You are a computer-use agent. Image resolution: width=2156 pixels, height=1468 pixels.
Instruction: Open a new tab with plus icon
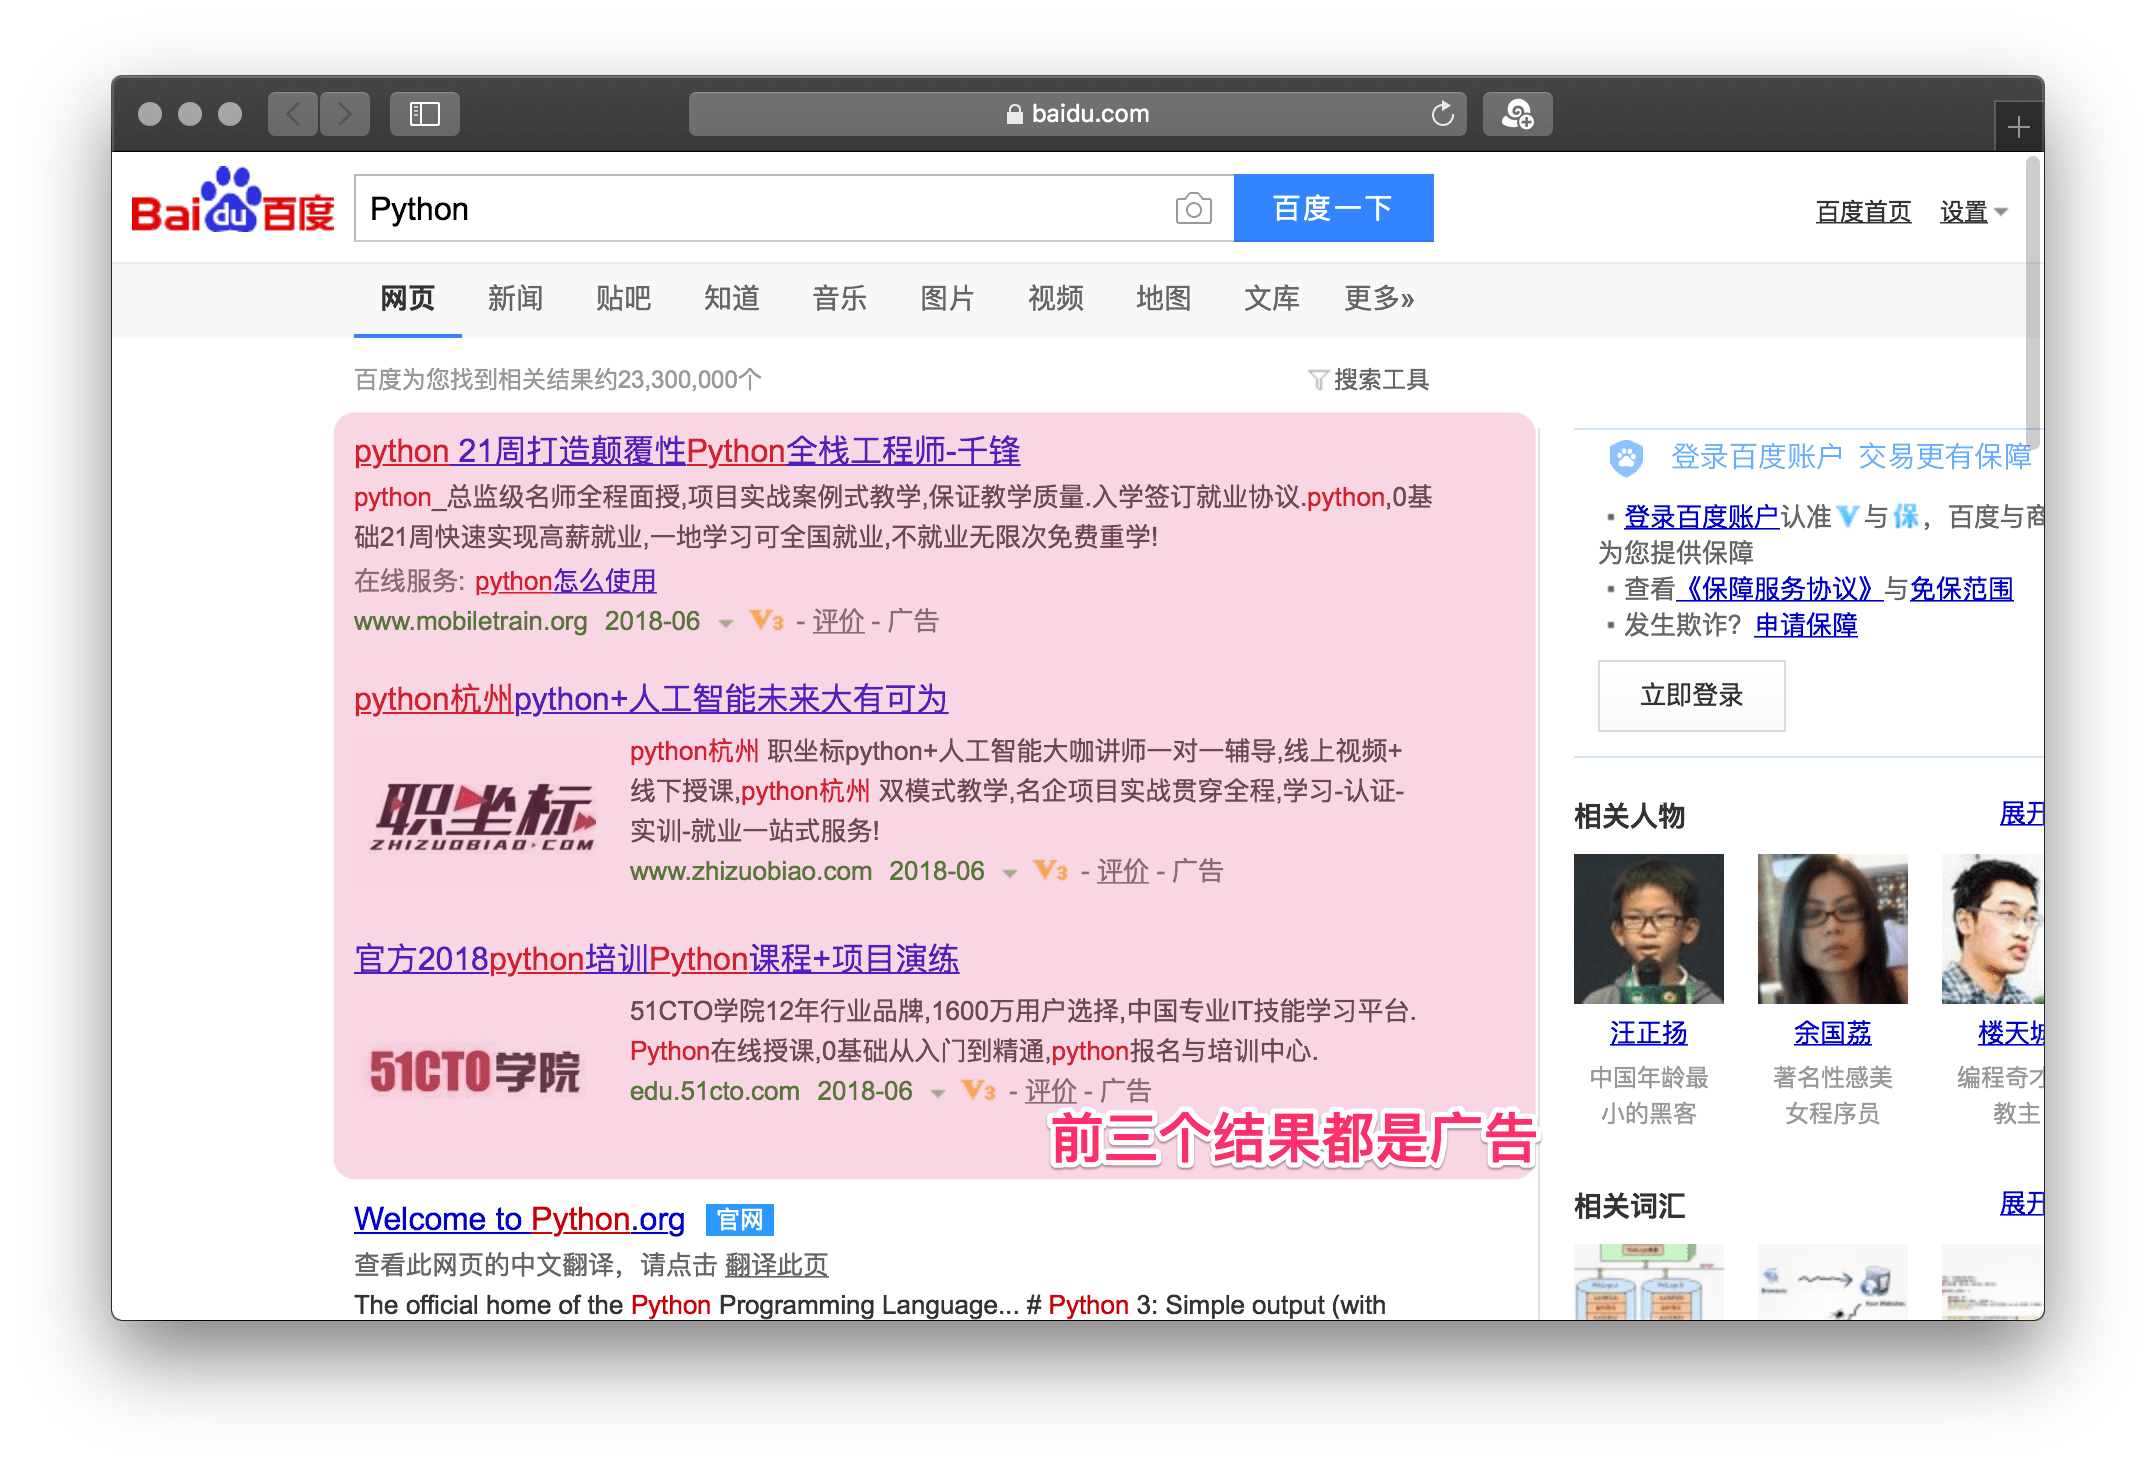click(x=2018, y=127)
